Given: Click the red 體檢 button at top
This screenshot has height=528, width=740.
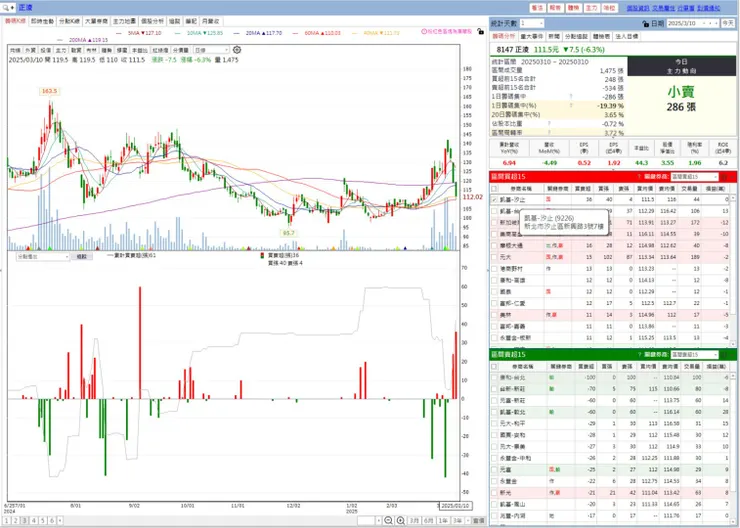Looking at the screenshot, I should [573, 8].
